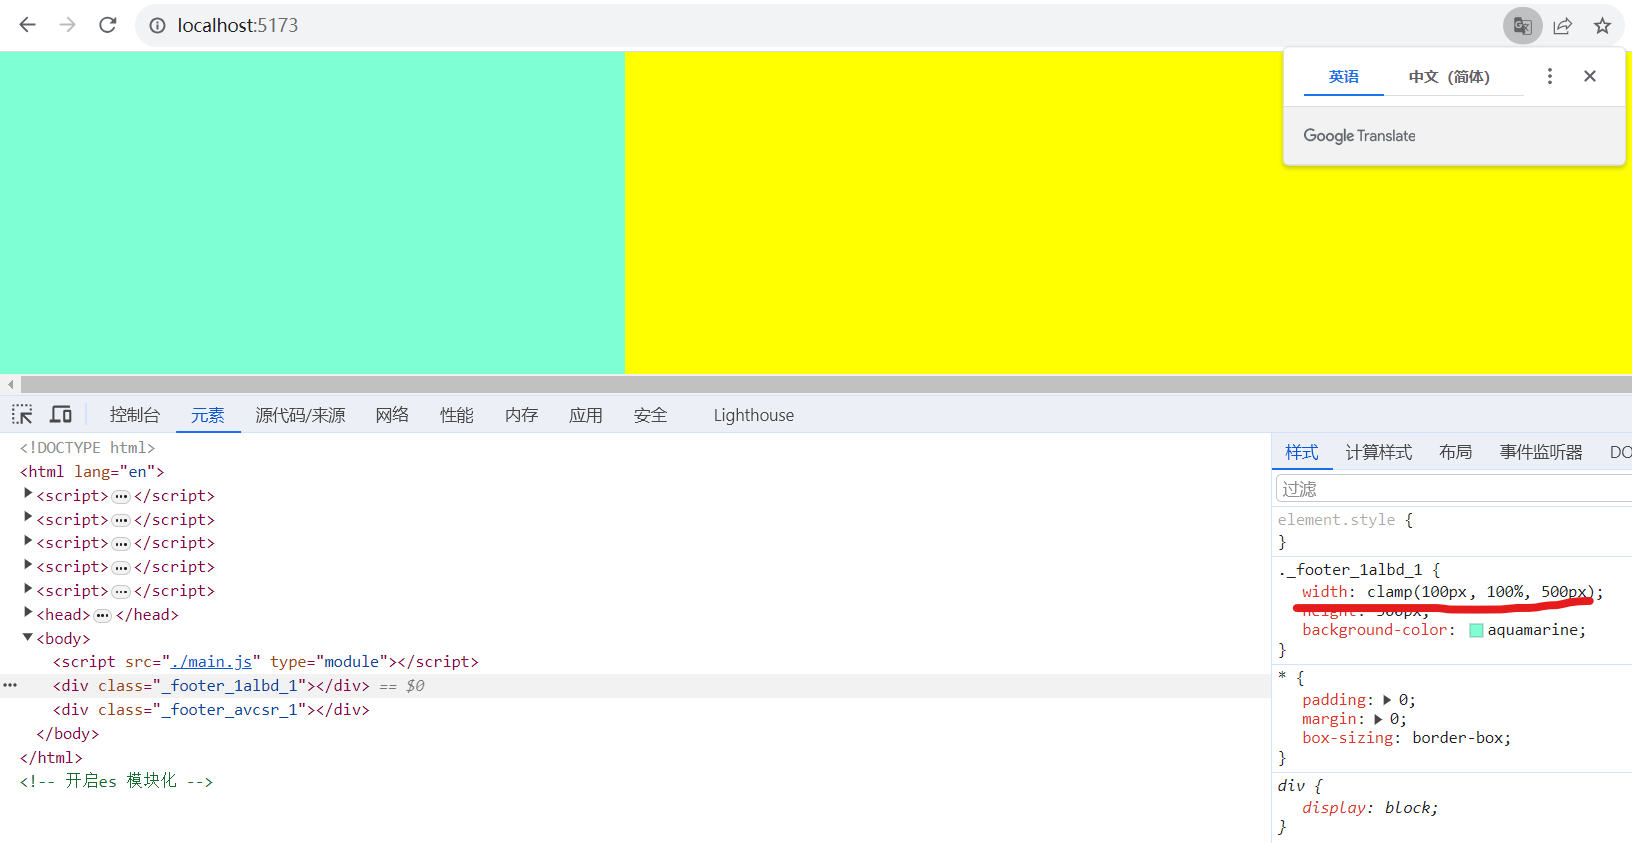
Task: Collapse the body element node
Action: coord(28,637)
